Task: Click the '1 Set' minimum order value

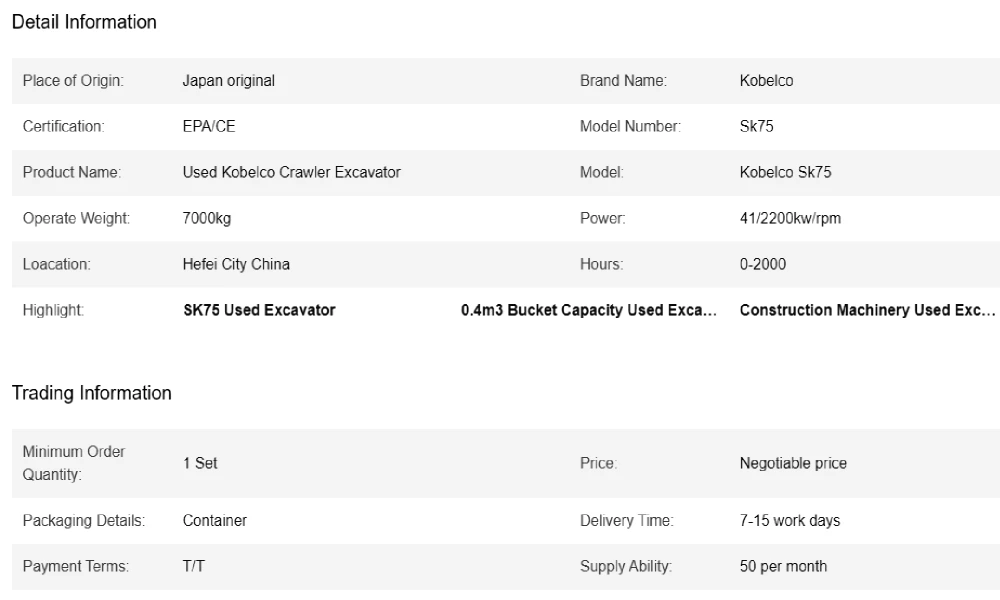Action: point(200,463)
